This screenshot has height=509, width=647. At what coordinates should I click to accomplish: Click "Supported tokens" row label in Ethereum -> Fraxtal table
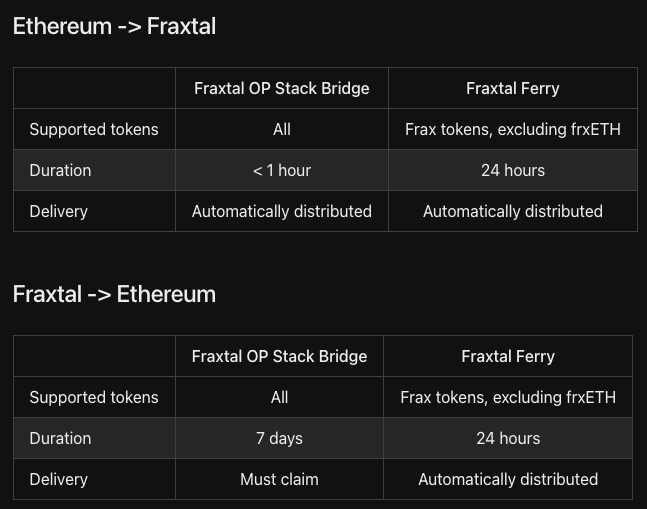click(94, 130)
